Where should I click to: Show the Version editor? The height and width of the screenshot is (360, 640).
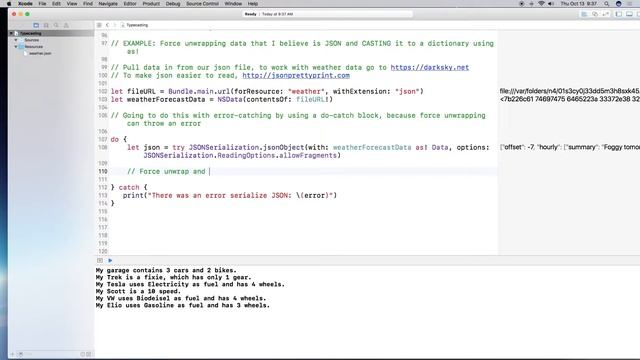pyautogui.click(x=606, y=14)
